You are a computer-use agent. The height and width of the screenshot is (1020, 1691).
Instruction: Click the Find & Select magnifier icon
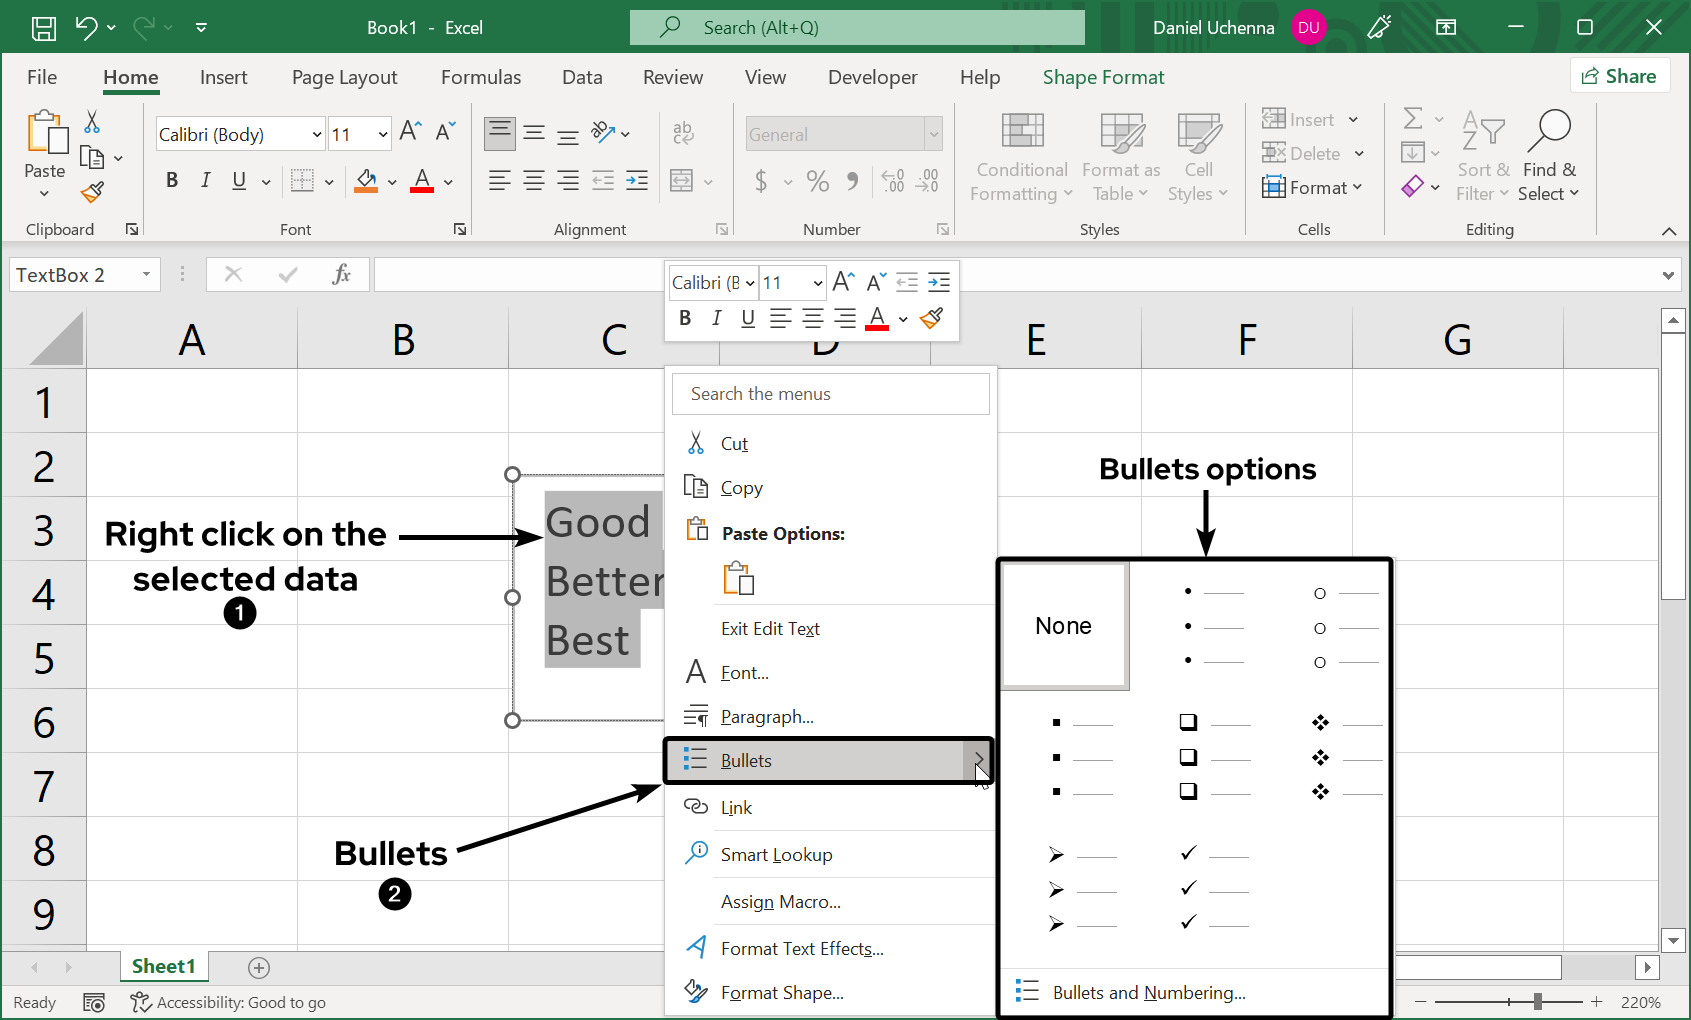pyautogui.click(x=1549, y=130)
